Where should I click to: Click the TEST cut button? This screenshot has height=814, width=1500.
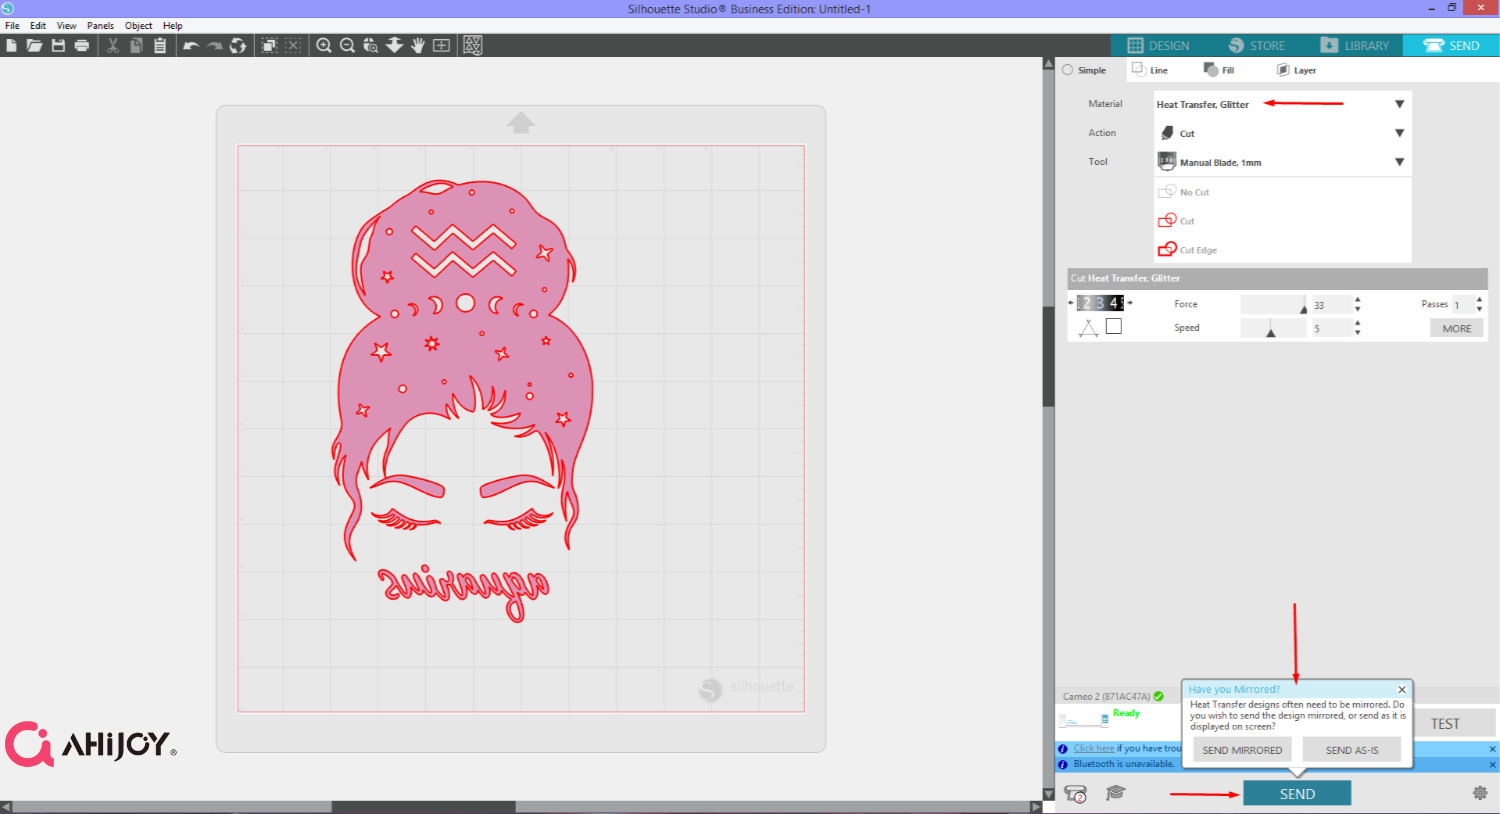click(1445, 723)
